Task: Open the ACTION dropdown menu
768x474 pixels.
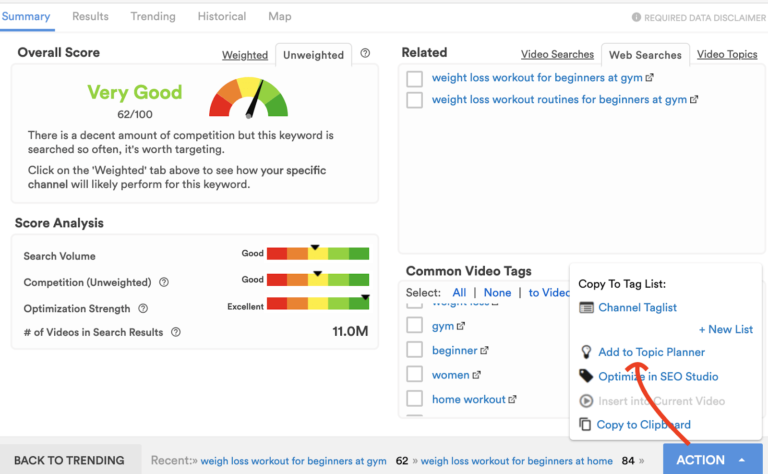Action: pyautogui.click(x=711, y=459)
